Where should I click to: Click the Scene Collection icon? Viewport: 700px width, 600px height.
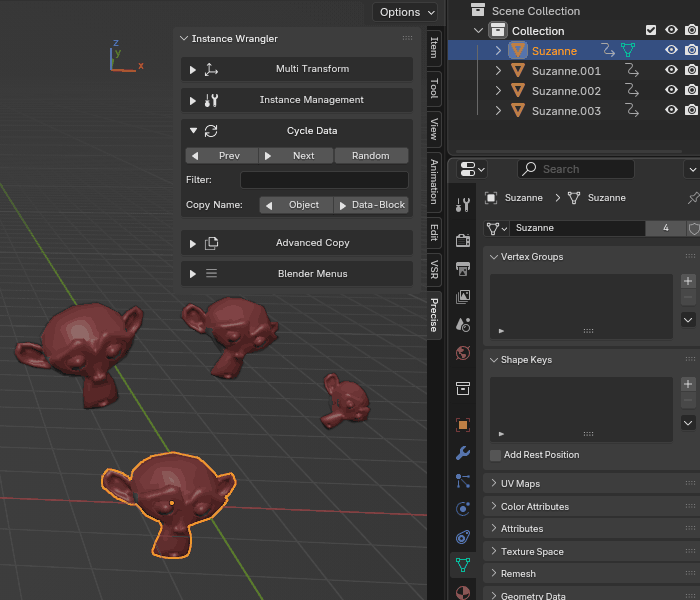478,10
